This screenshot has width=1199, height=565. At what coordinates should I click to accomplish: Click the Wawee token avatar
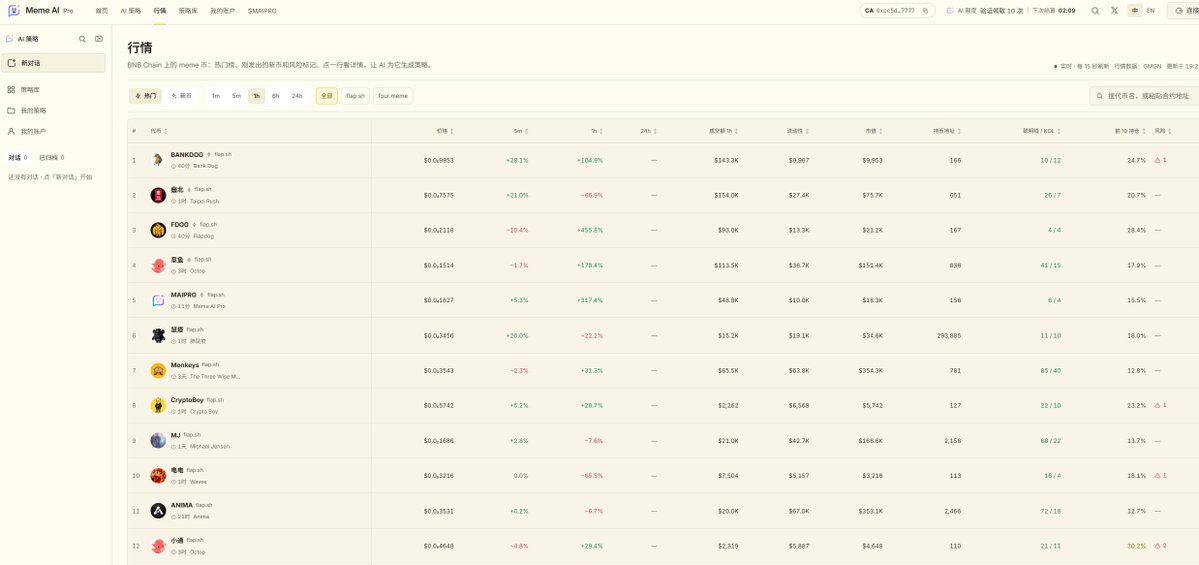[x=158, y=476]
